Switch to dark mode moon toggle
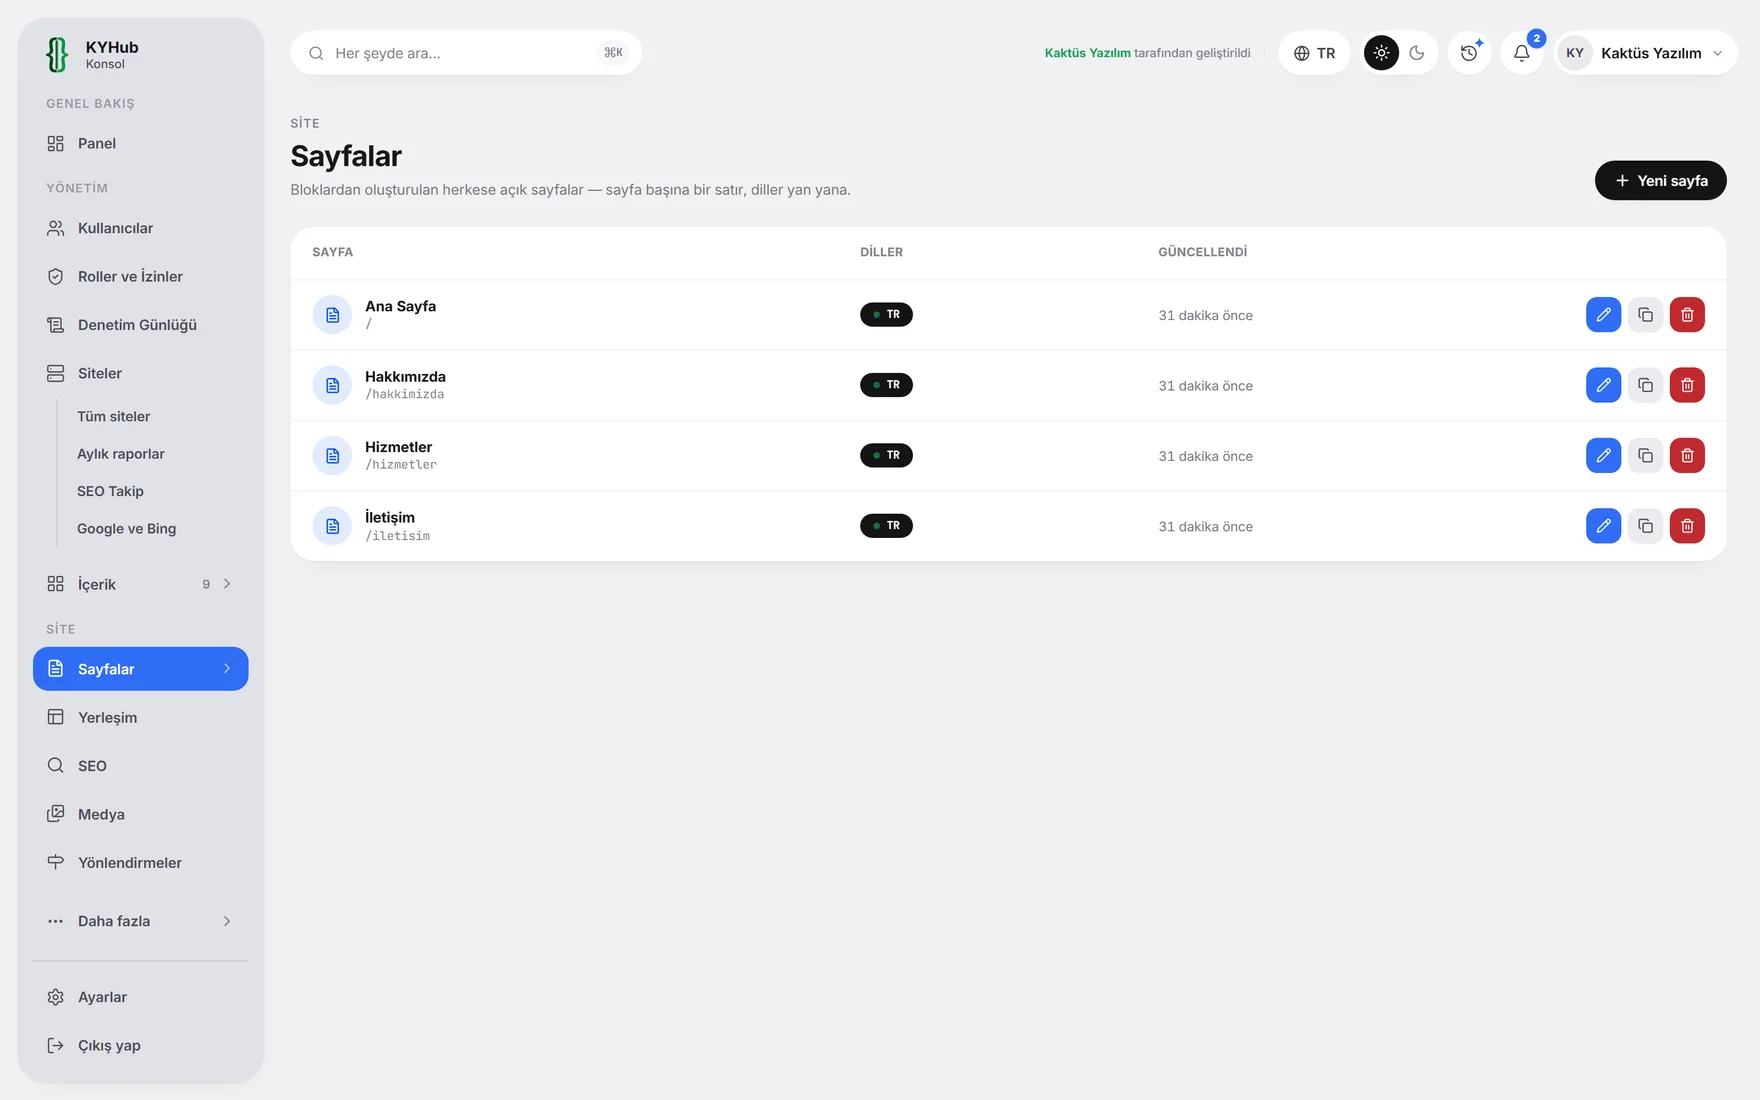This screenshot has height=1100, width=1760. 1417,53
